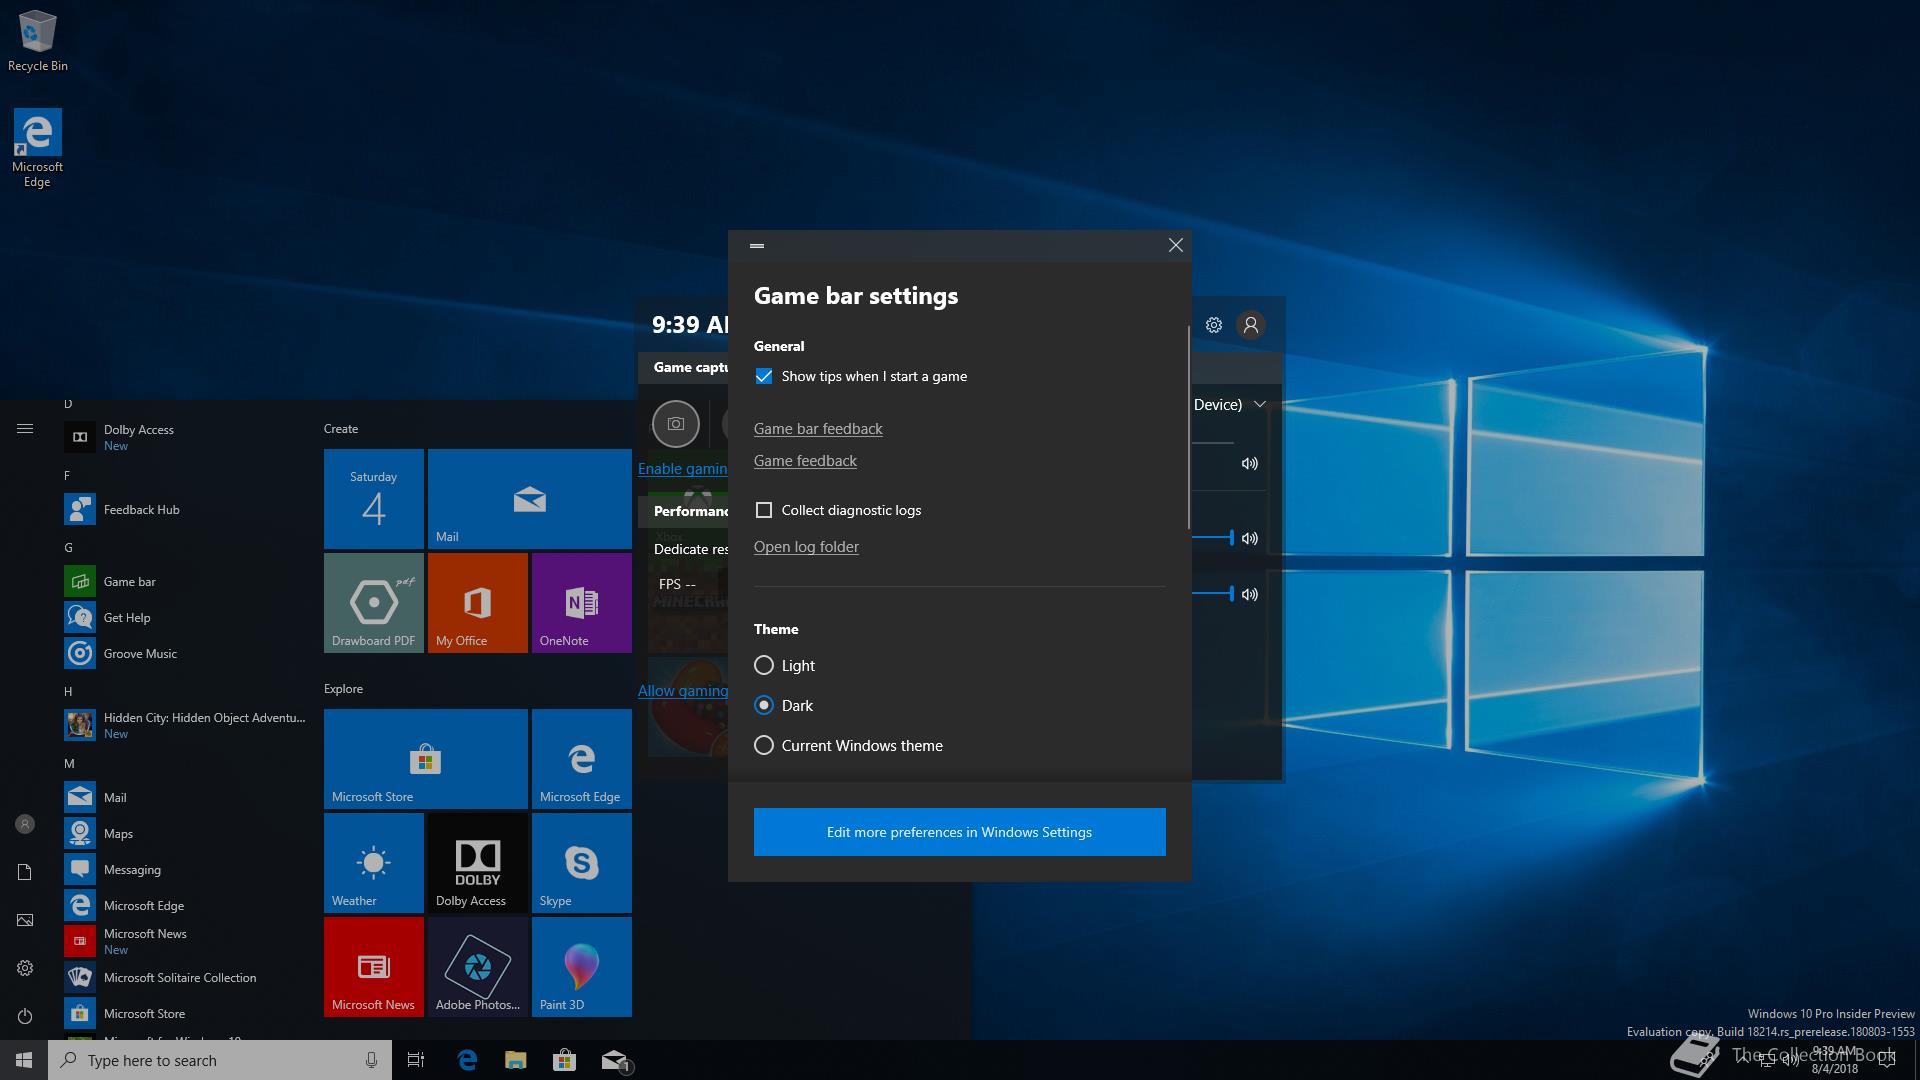Click Edit more preferences in Windows Settings

[959, 832]
